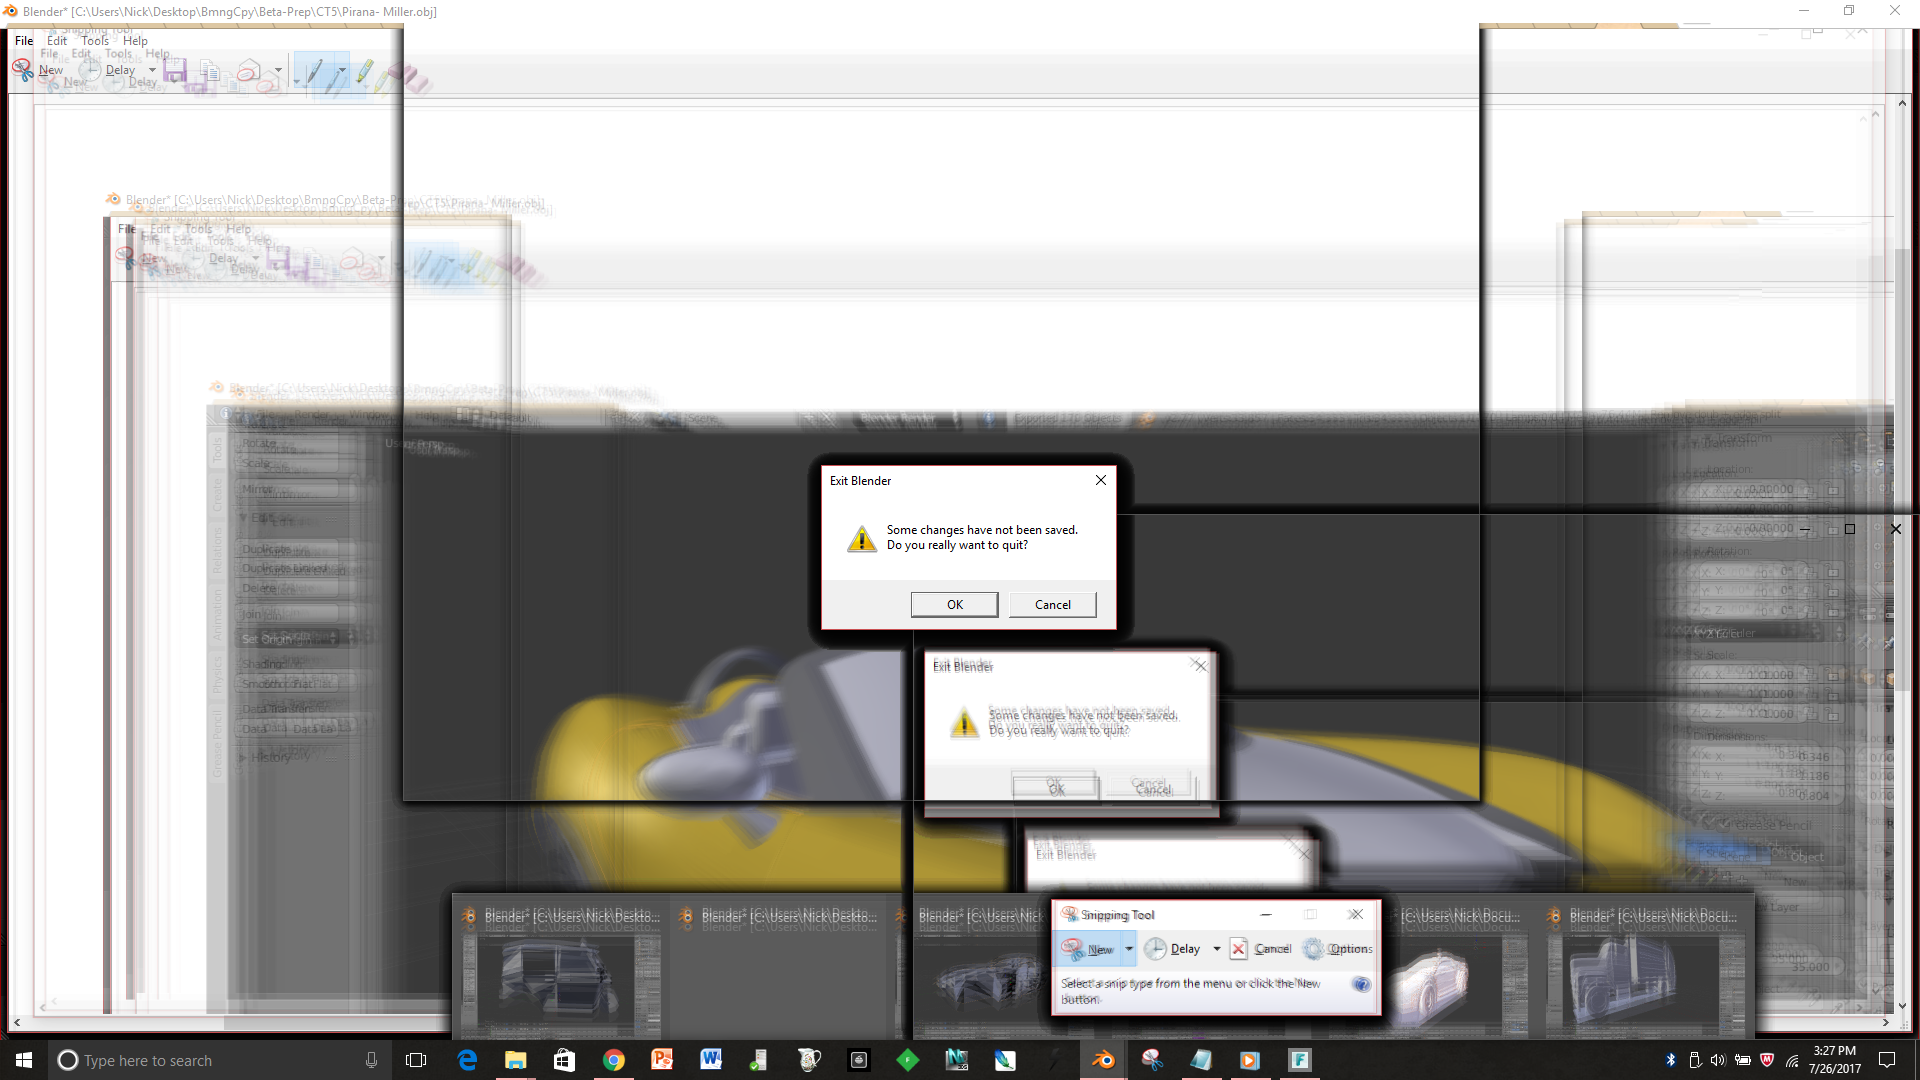The image size is (1920, 1080).
Task: Expand the Delay dropdown in small Snipping Tool
Action: [1217, 949]
